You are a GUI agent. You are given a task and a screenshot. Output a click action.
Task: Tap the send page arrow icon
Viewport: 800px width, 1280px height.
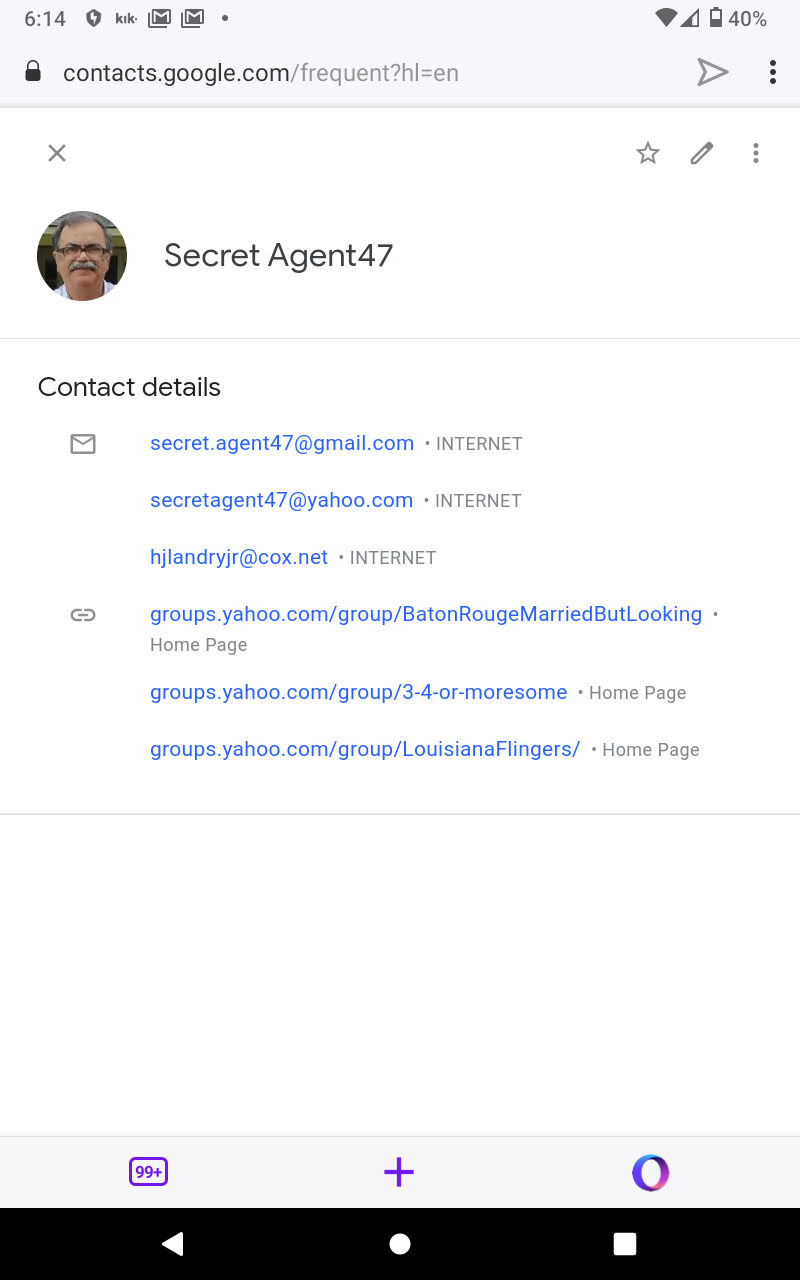pyautogui.click(x=712, y=72)
